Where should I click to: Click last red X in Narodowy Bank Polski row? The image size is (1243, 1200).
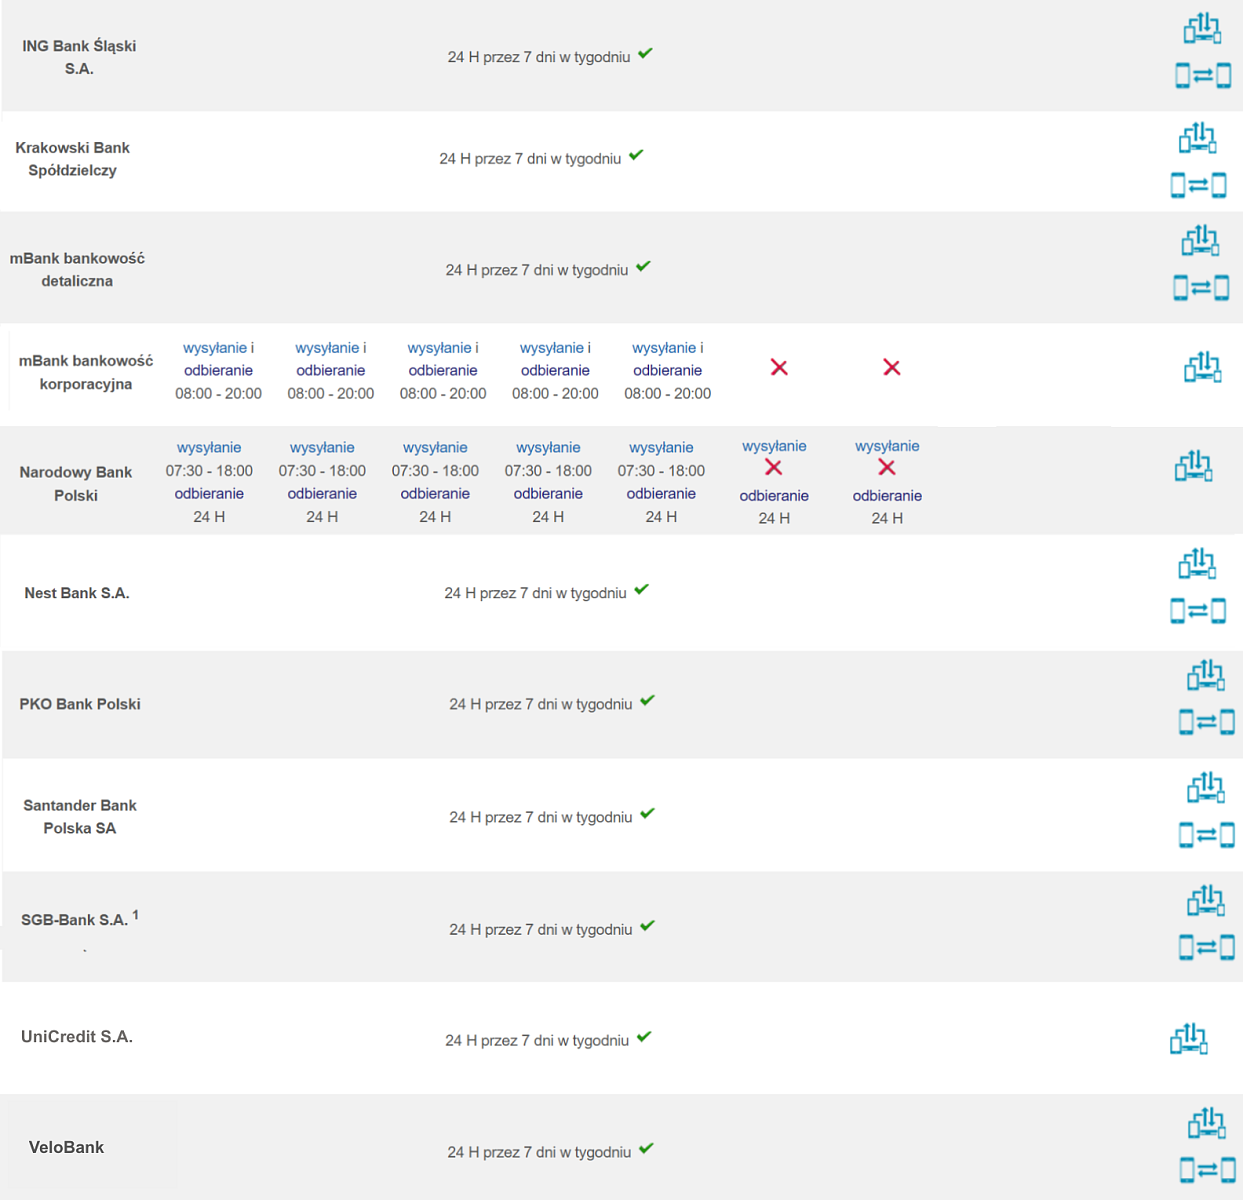[886, 468]
